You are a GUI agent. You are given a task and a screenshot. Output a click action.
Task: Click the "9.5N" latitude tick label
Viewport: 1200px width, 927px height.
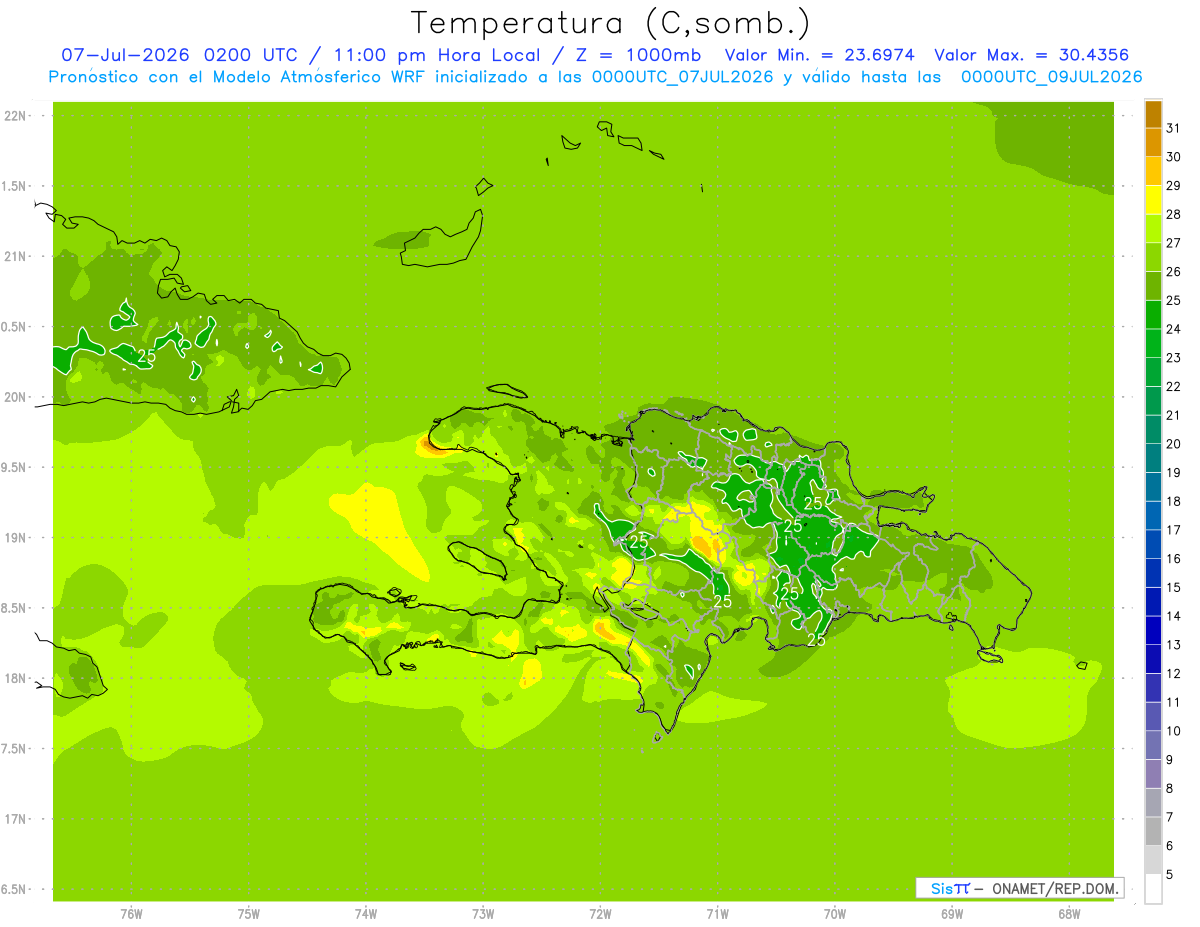tap(15, 467)
